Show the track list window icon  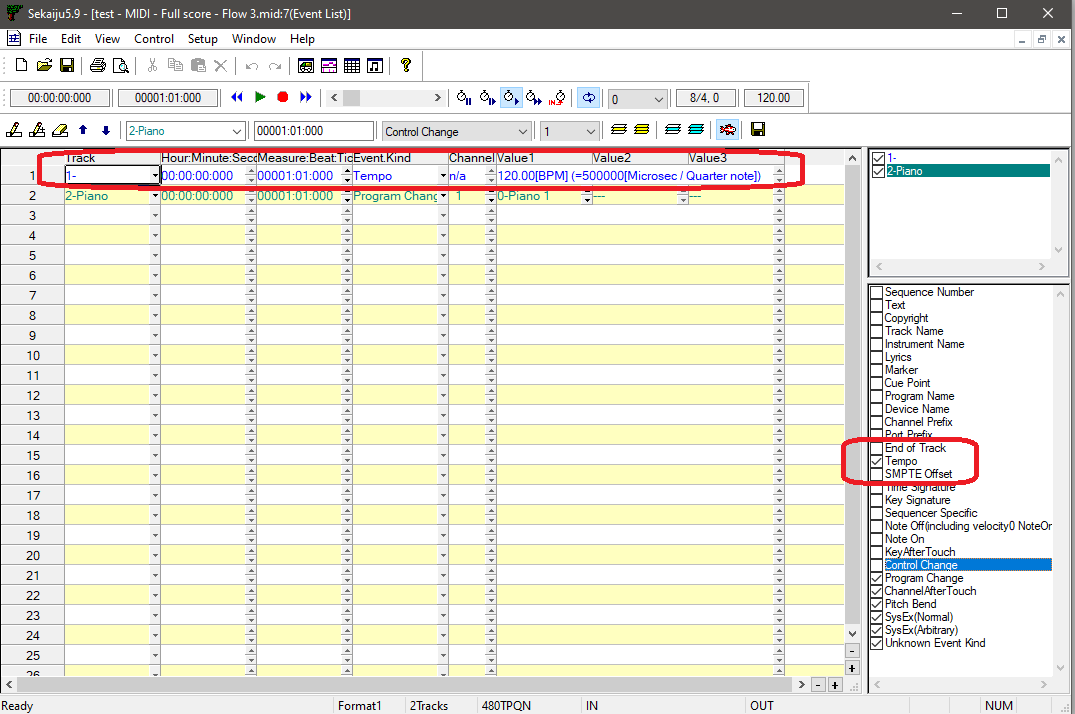(306, 66)
